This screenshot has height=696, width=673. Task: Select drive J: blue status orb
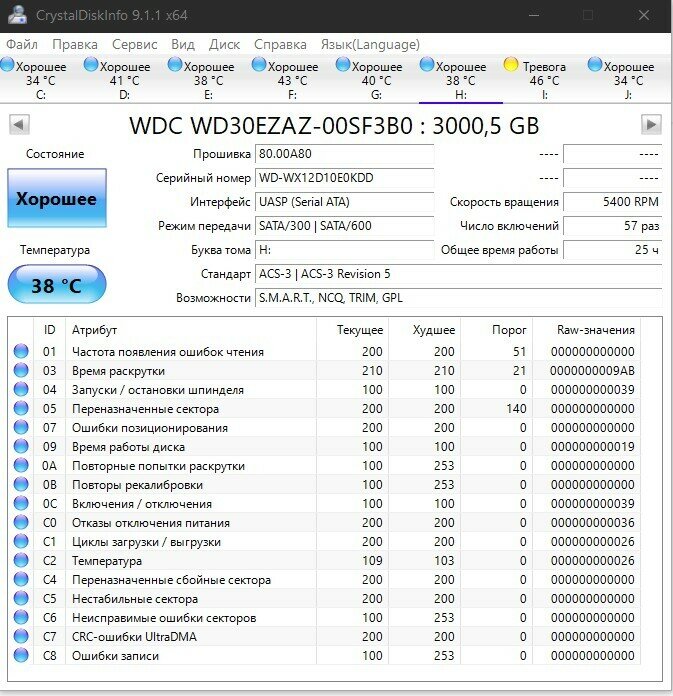[594, 65]
